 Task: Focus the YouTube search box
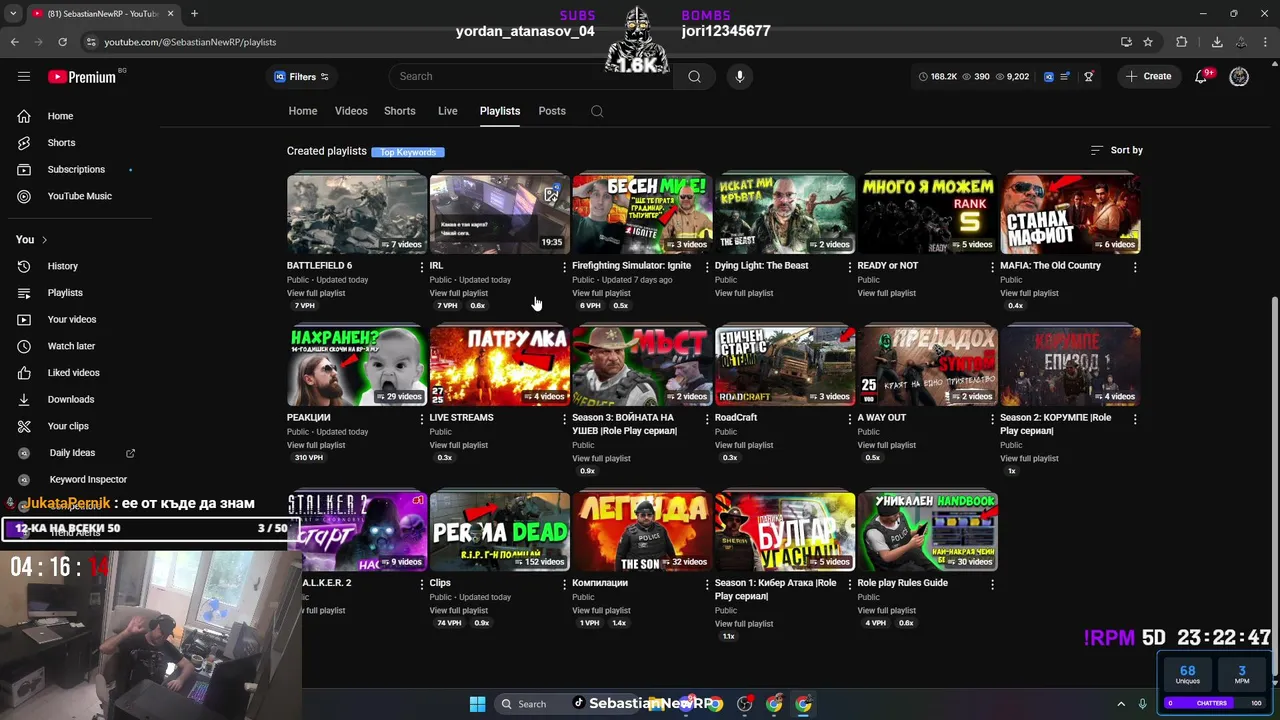pyautogui.click(x=532, y=77)
